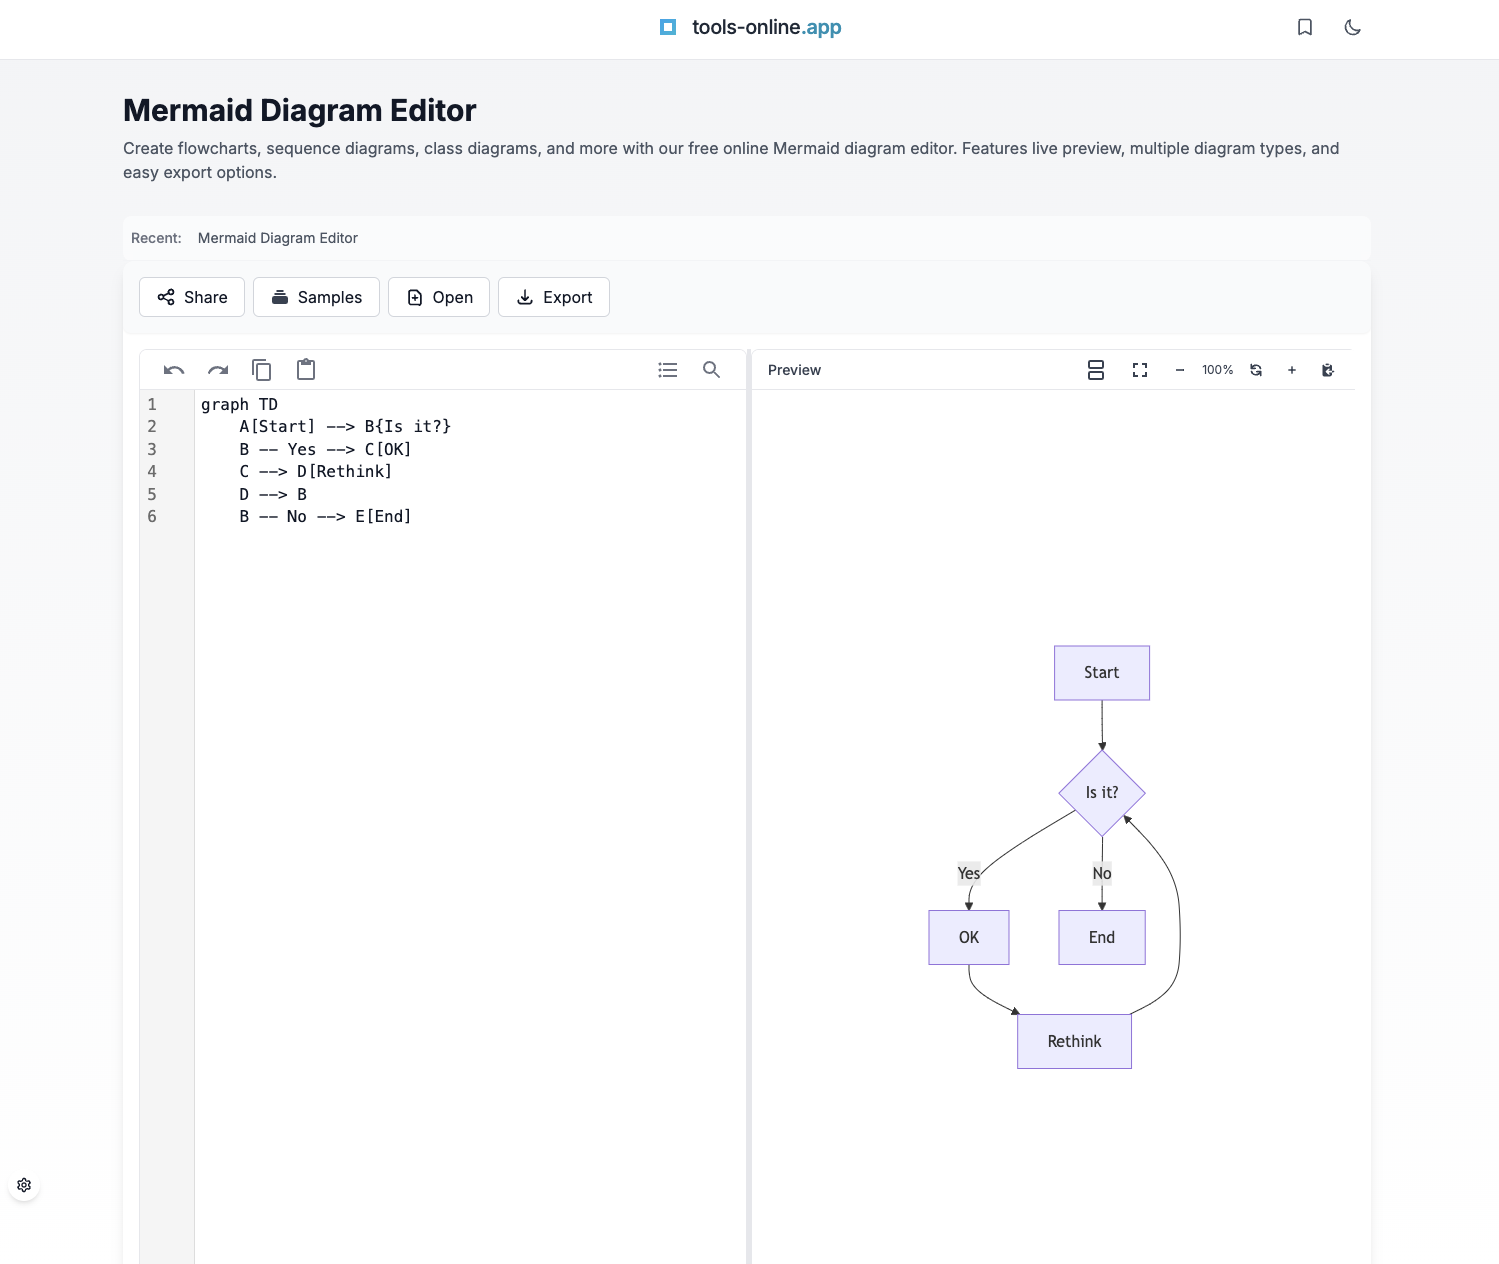
Task: Click the tools-online square logo icon
Action: click(668, 27)
